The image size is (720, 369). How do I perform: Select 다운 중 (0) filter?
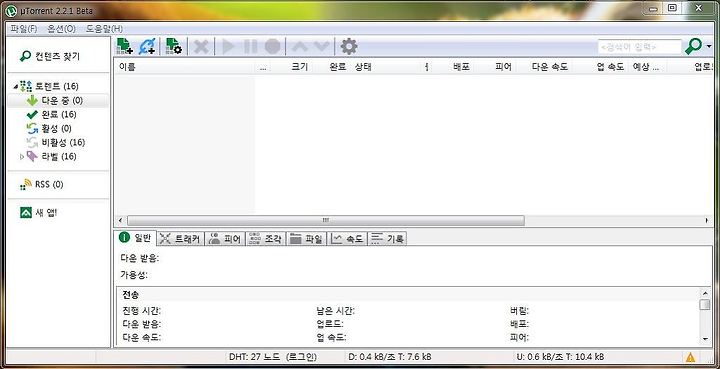[58, 101]
